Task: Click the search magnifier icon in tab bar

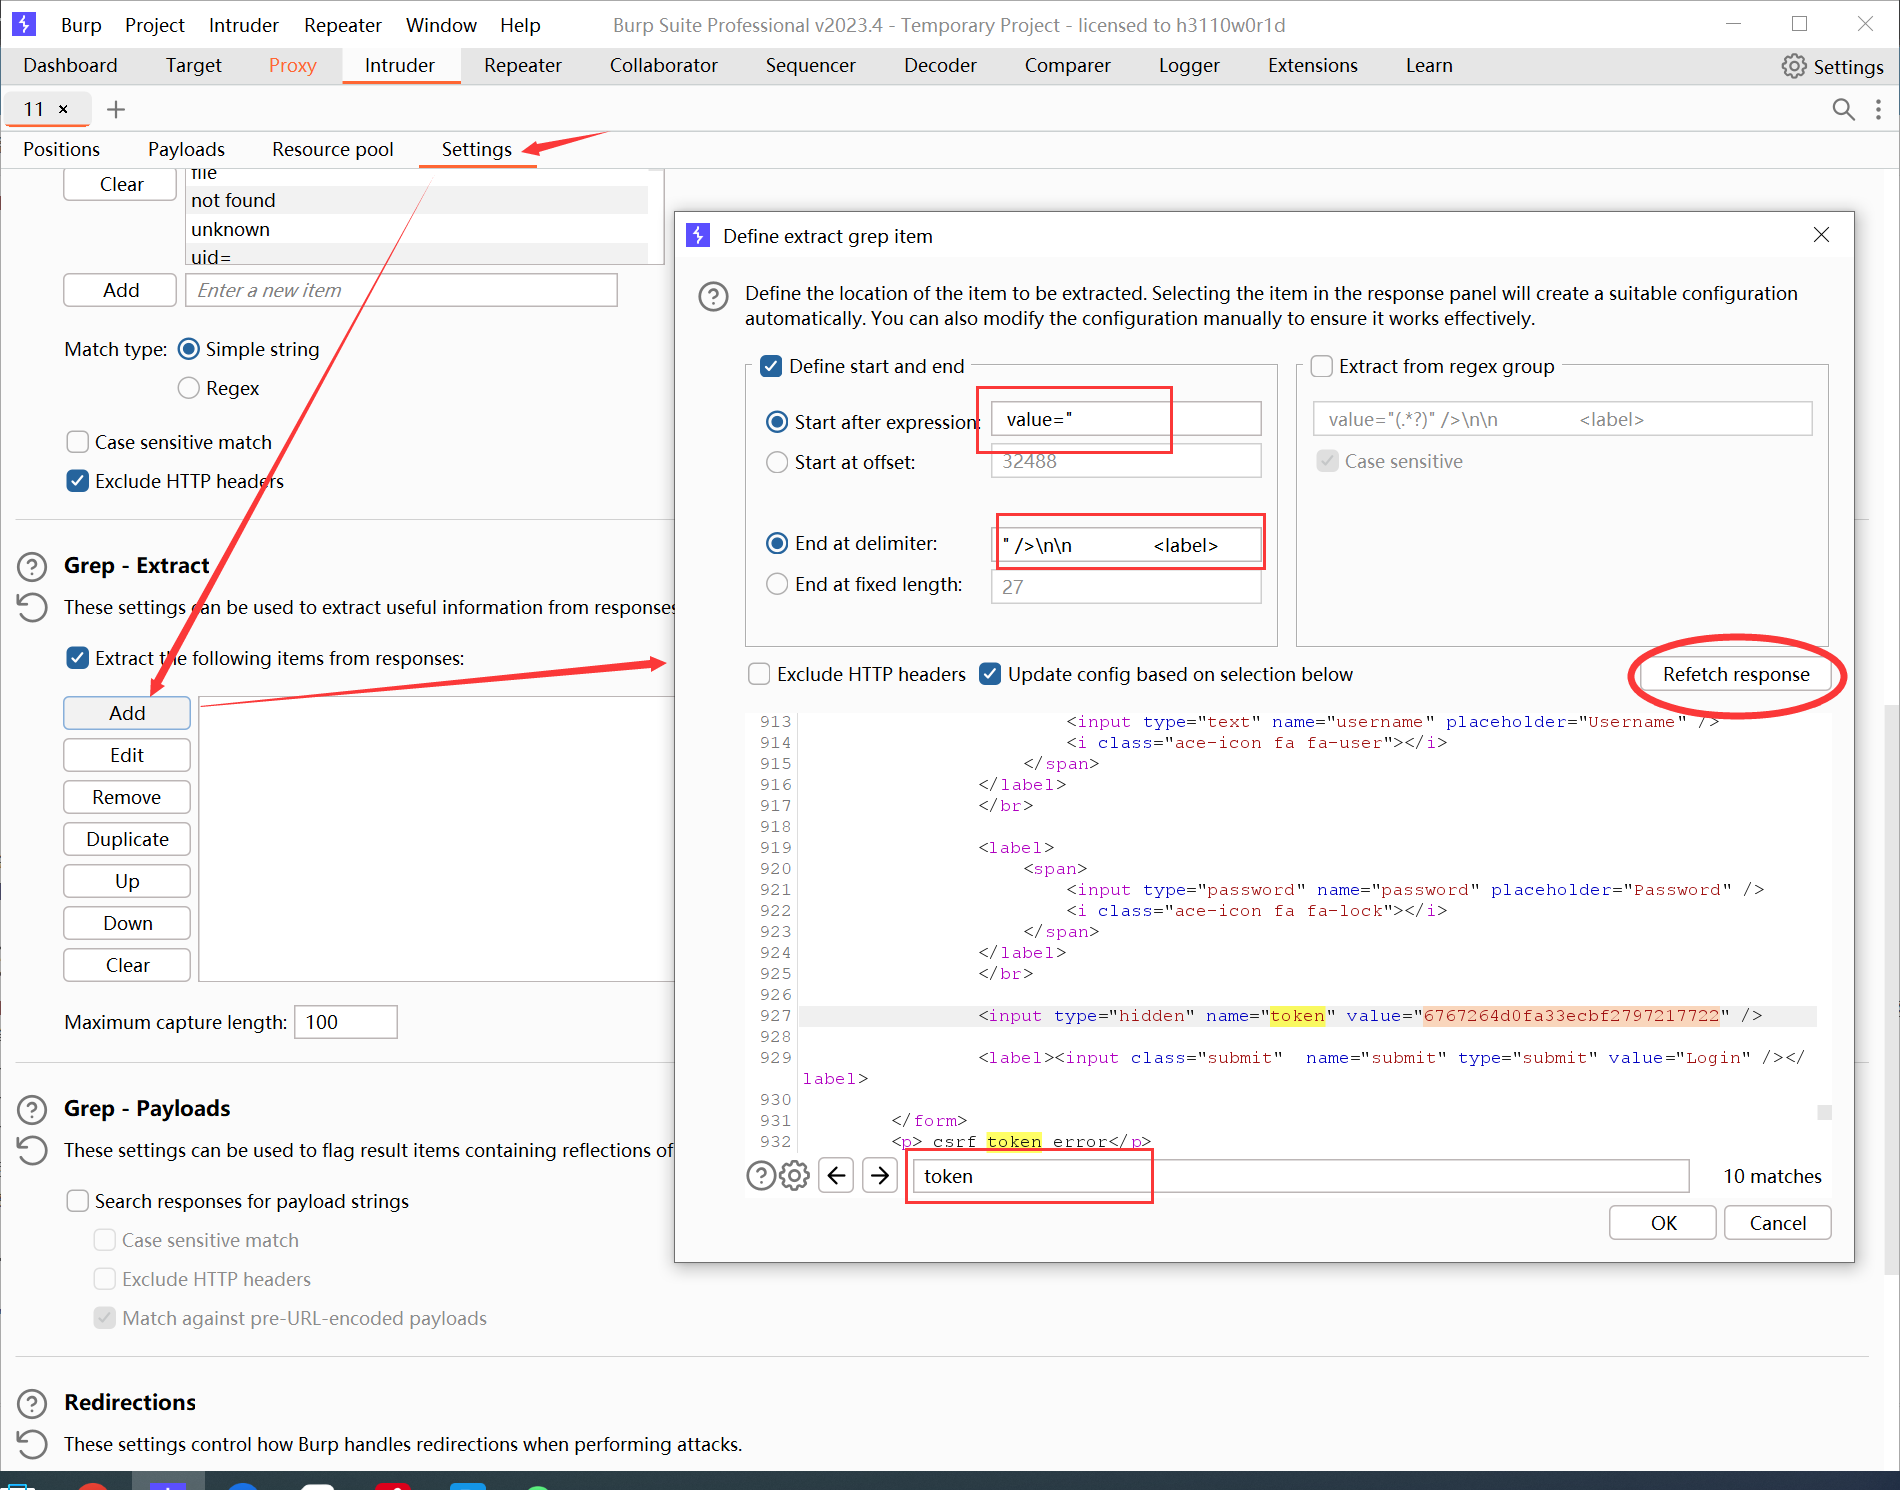Action: click(x=1843, y=109)
